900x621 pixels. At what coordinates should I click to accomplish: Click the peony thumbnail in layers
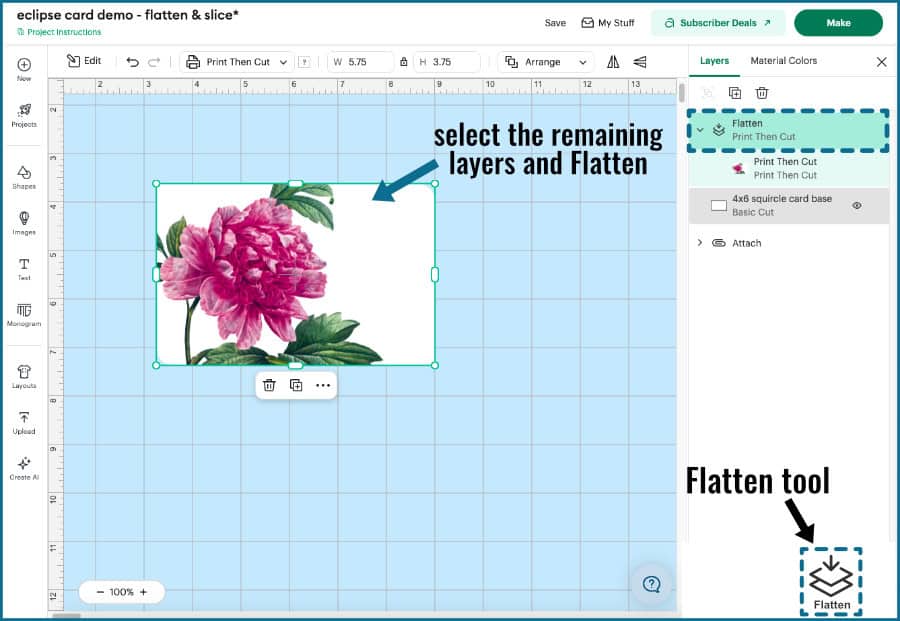[739, 169]
